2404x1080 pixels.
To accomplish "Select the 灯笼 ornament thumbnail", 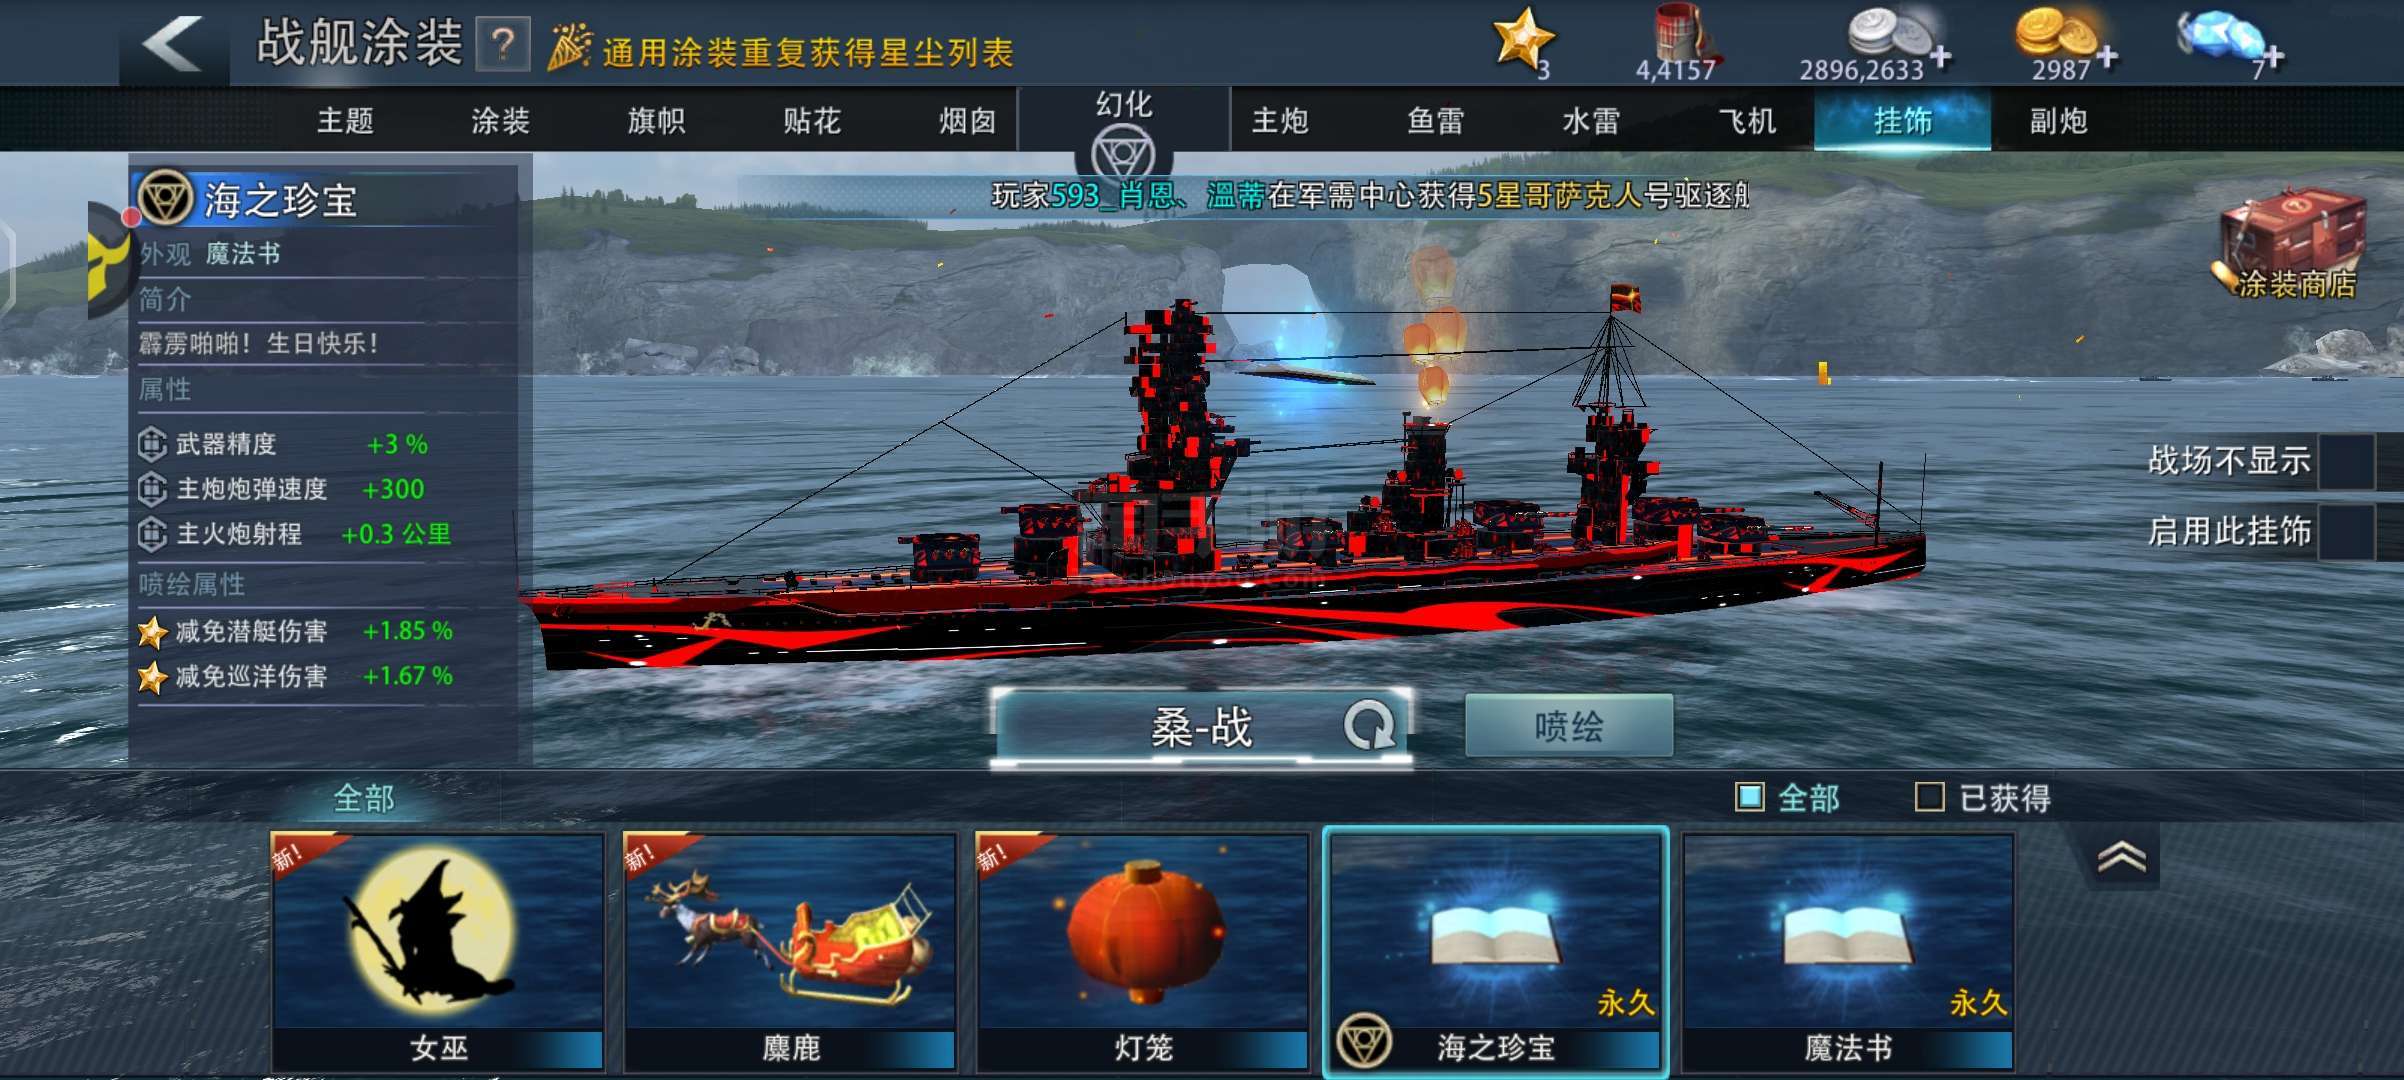I will pos(1143,950).
